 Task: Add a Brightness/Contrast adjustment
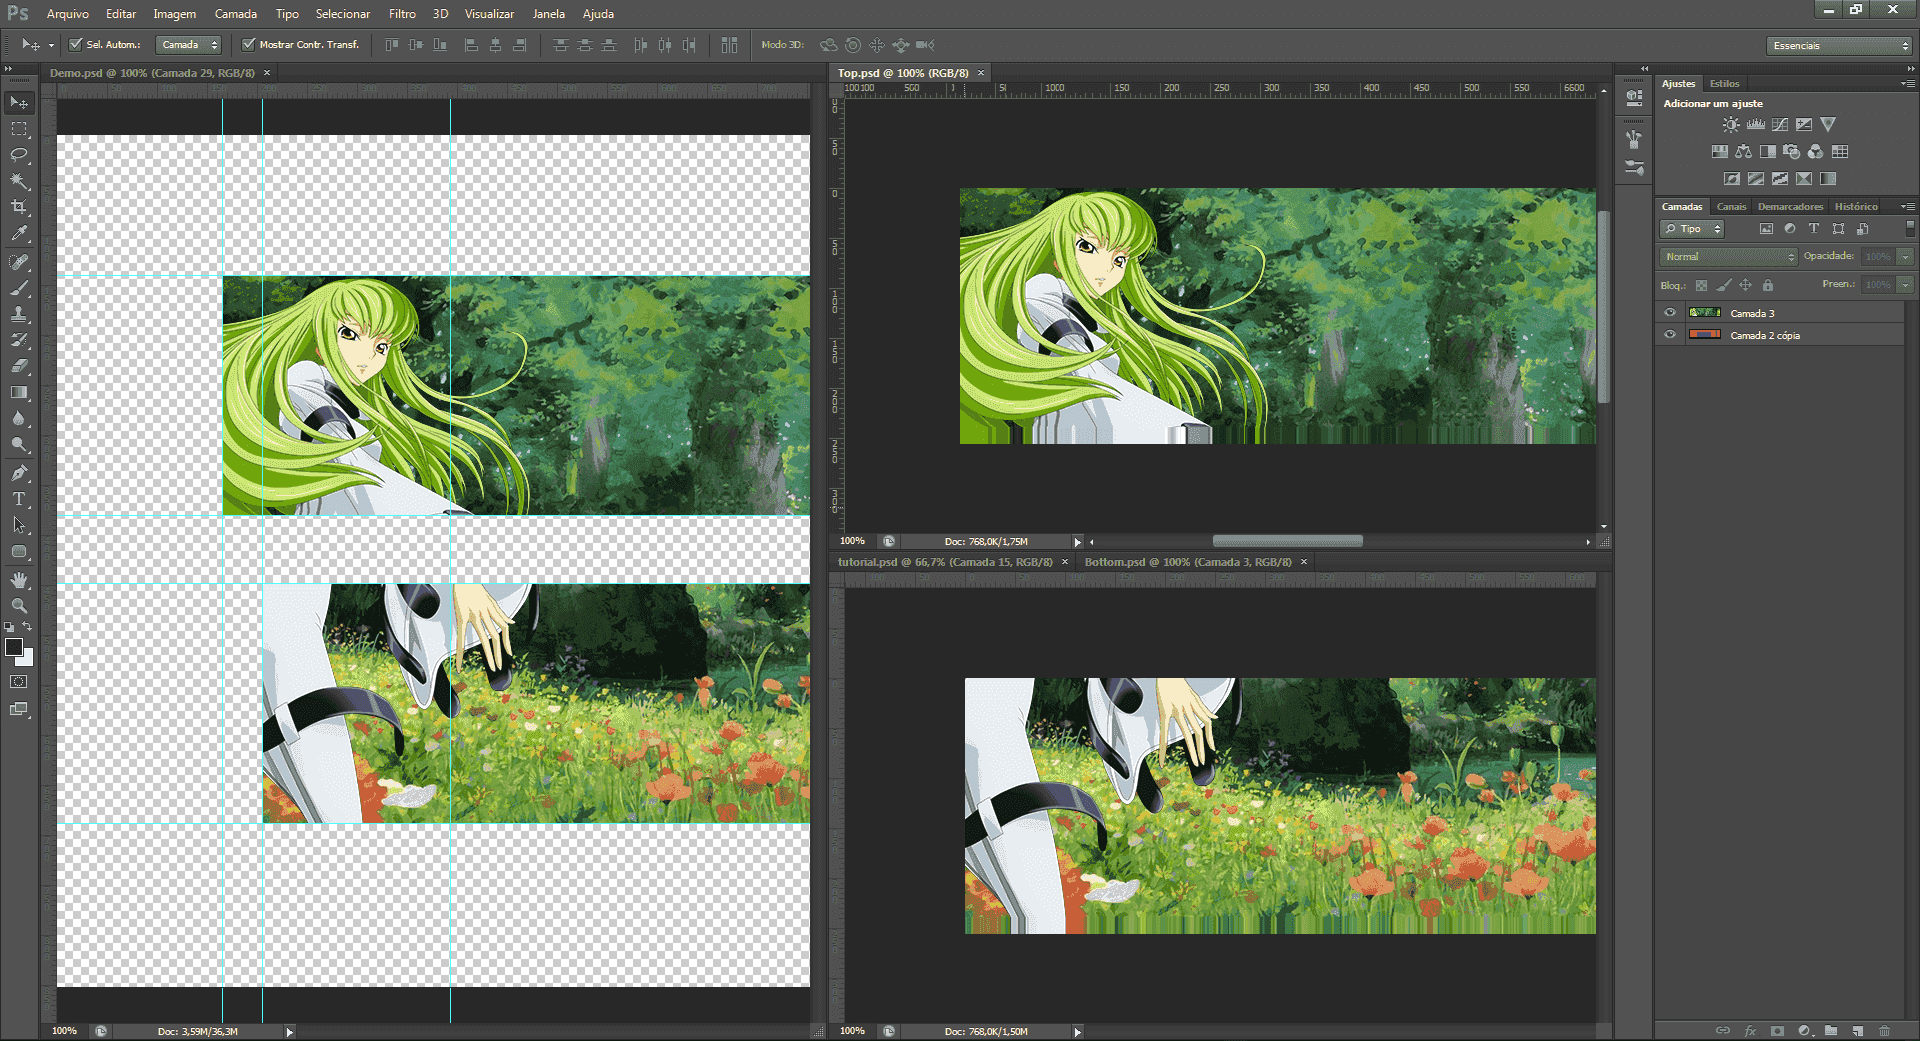coord(1731,125)
